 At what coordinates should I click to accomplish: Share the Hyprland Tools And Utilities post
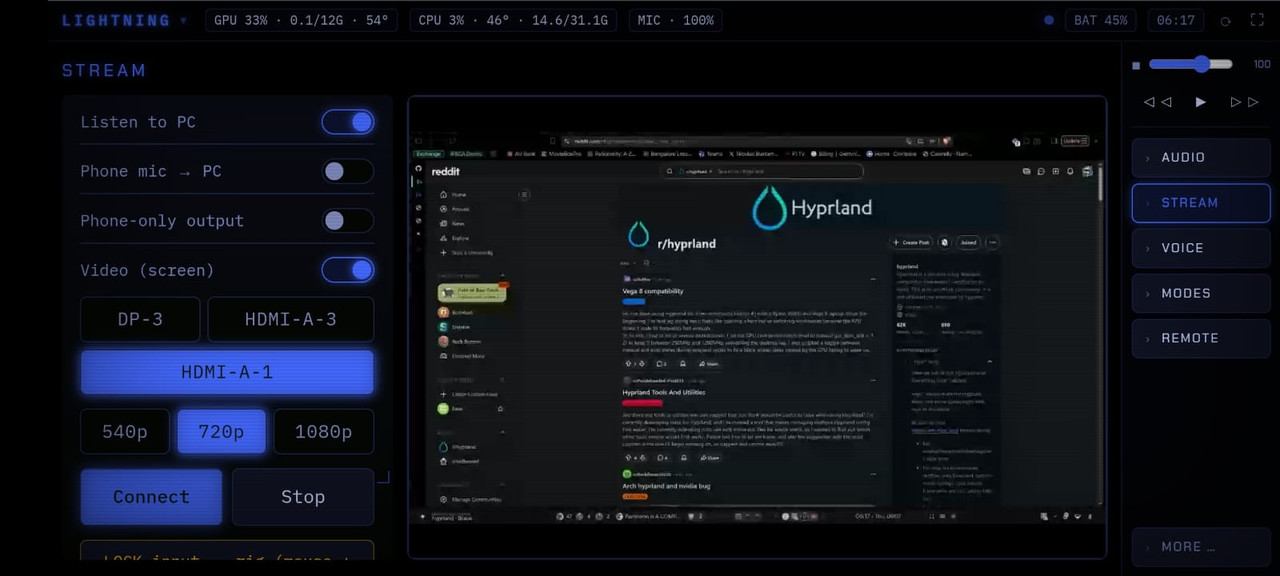(x=709, y=458)
